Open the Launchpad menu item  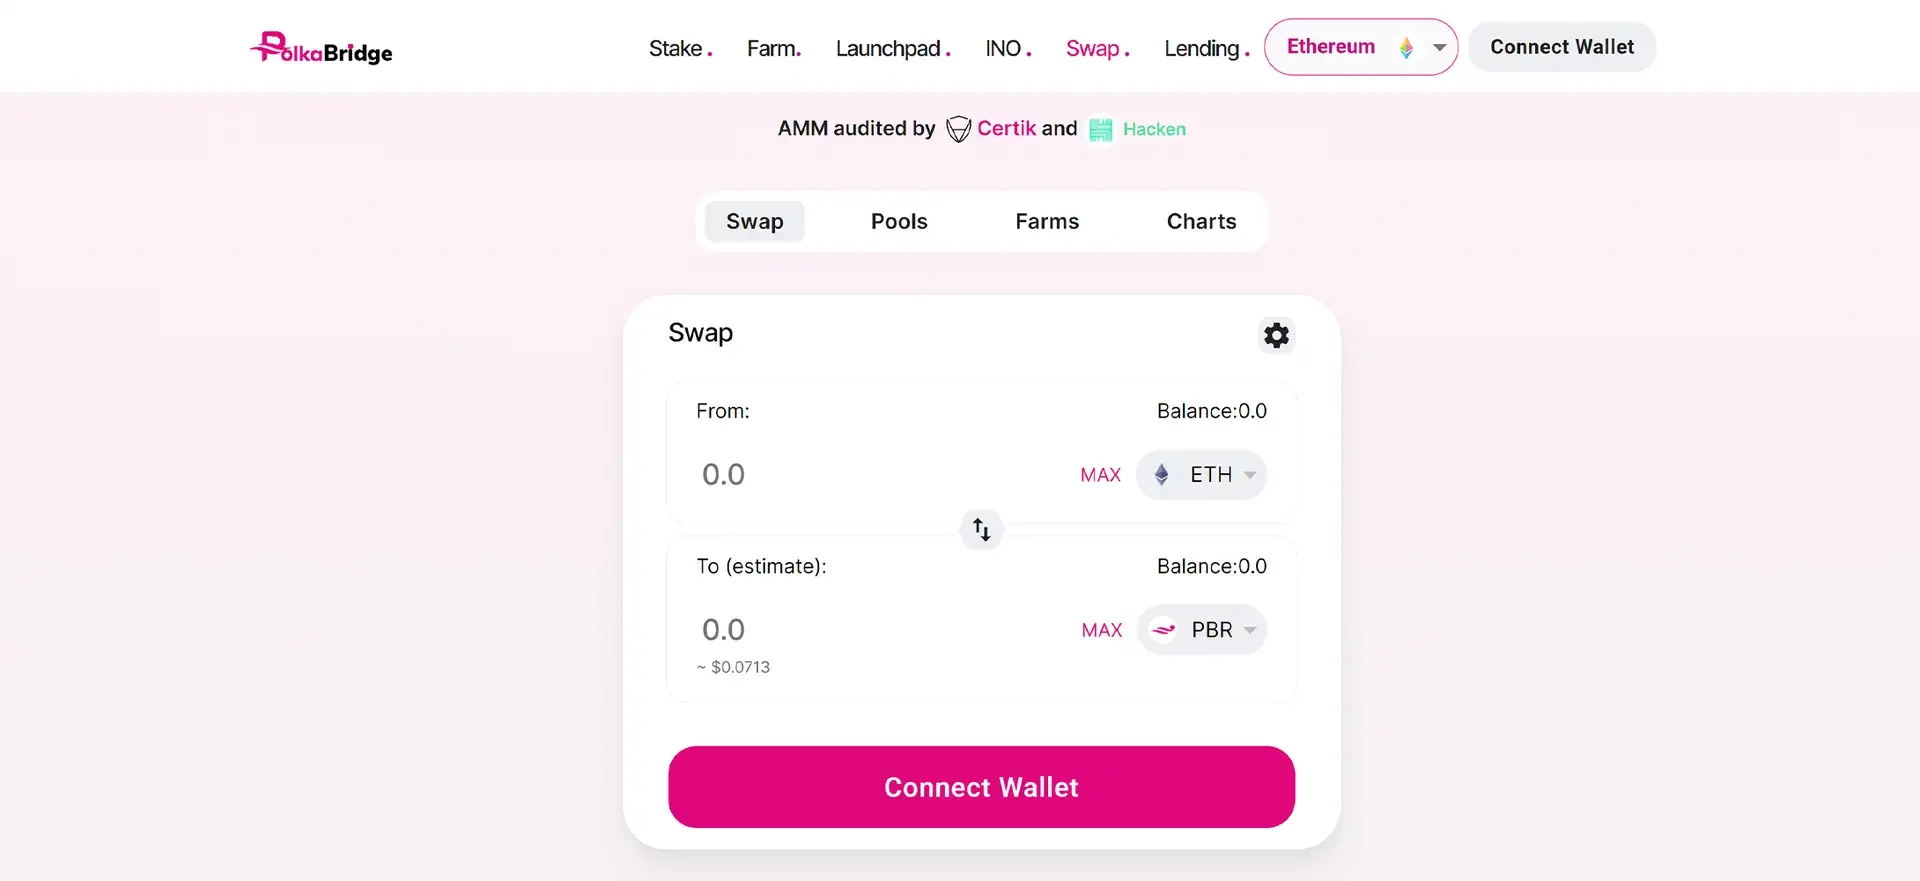click(x=888, y=49)
